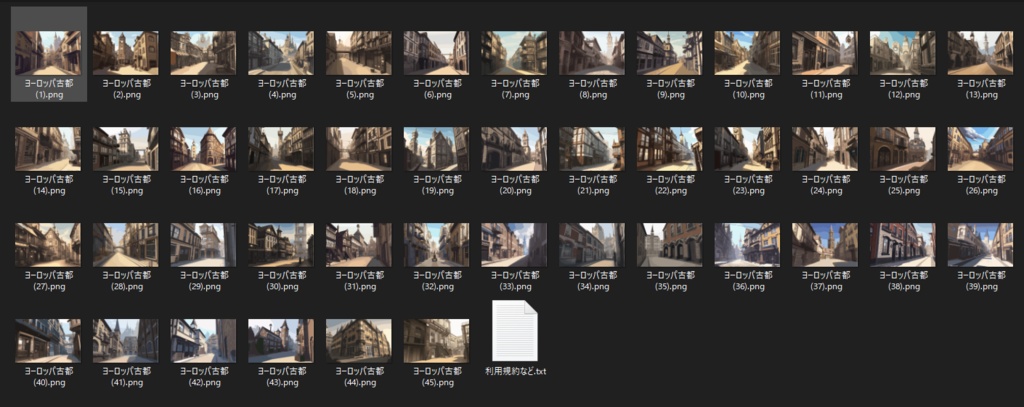
Task: Select thumbnail of ヨーロッパ古都 (25).png
Action: tap(903, 149)
